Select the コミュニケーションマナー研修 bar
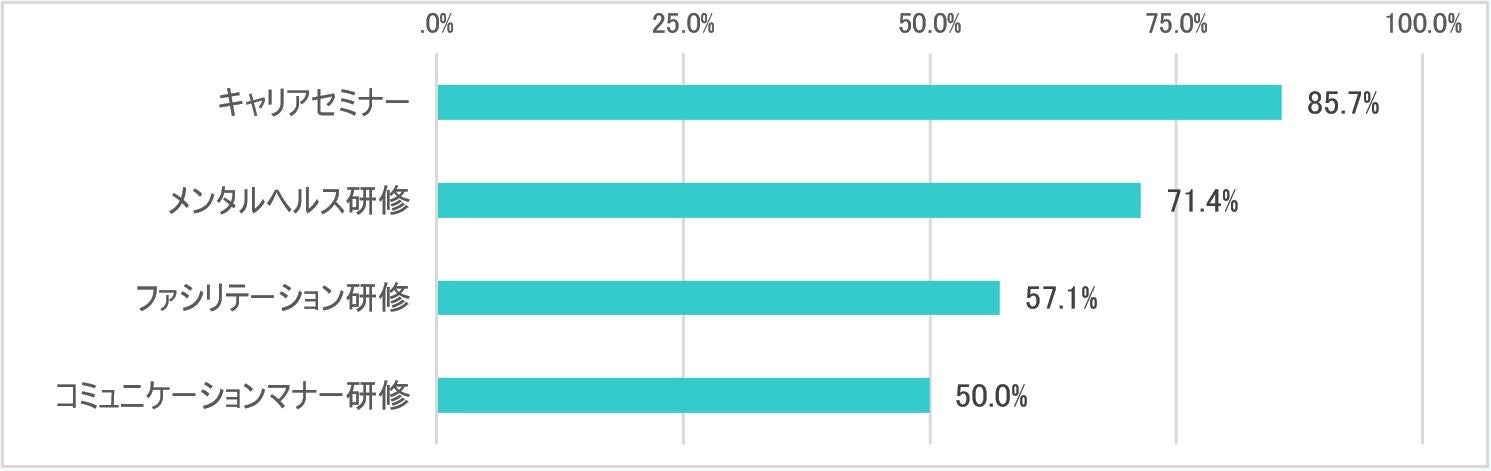Viewport: 1491px width, 471px height. [x=683, y=396]
